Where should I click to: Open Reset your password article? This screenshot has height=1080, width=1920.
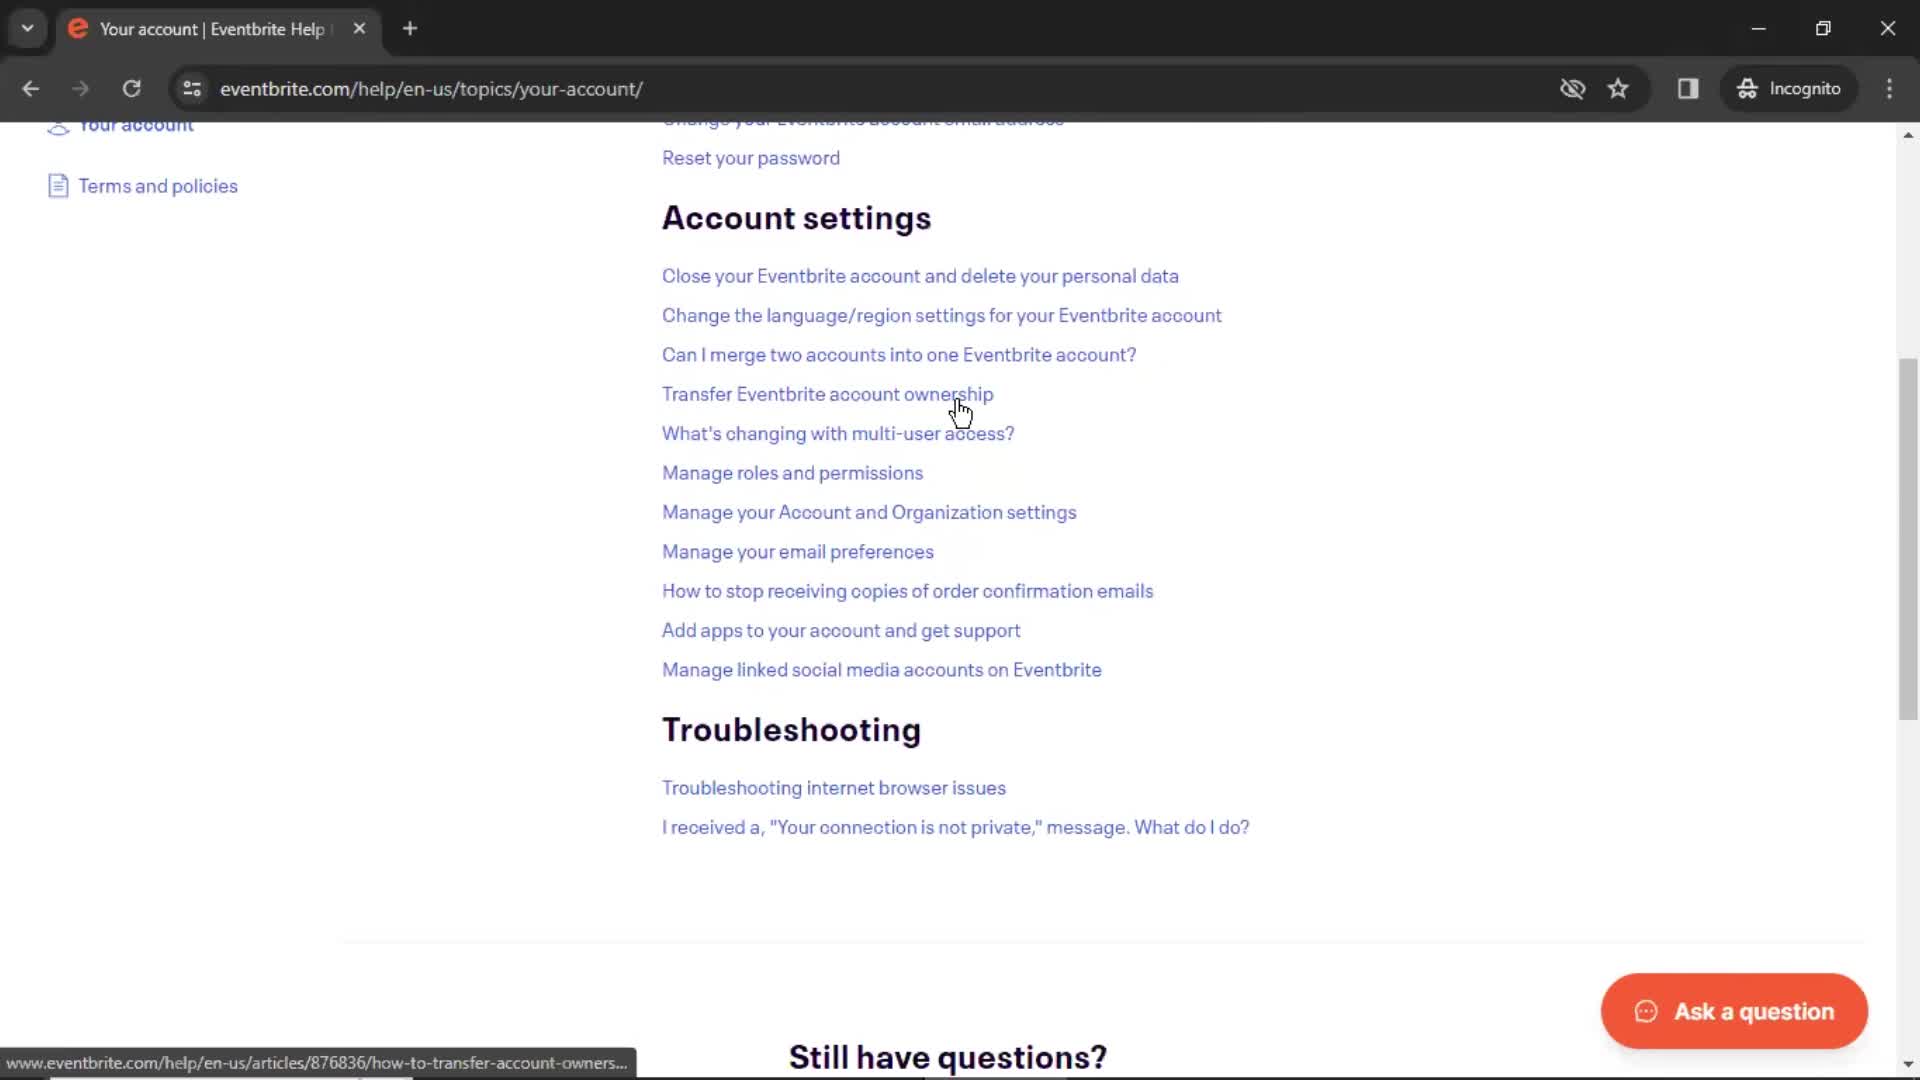pos(751,158)
